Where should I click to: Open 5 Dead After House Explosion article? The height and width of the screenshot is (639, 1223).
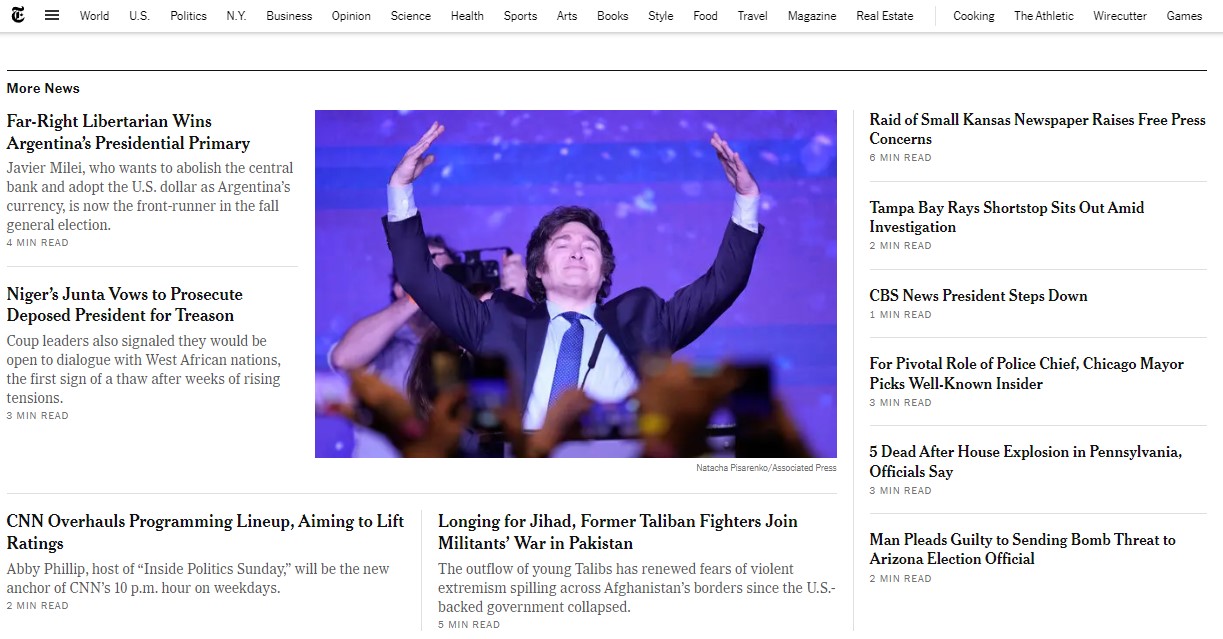(1025, 461)
